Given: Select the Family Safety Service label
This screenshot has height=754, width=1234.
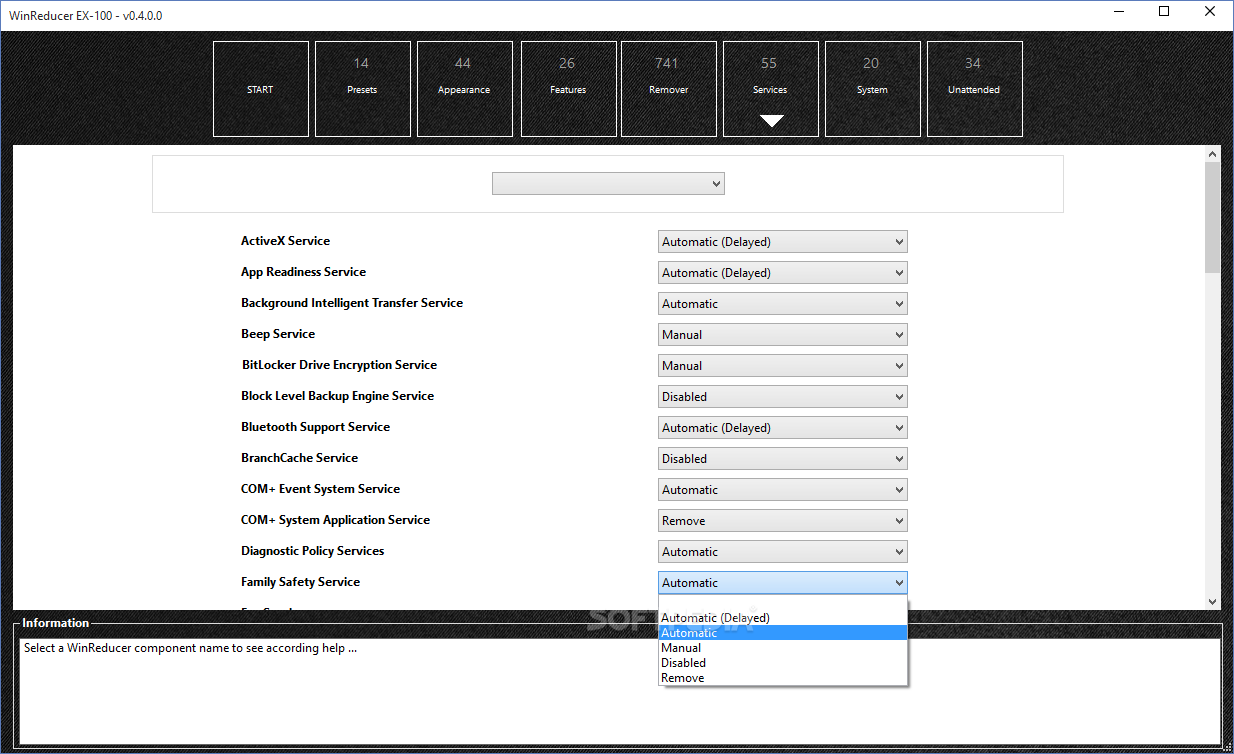Looking at the screenshot, I should (x=300, y=582).
